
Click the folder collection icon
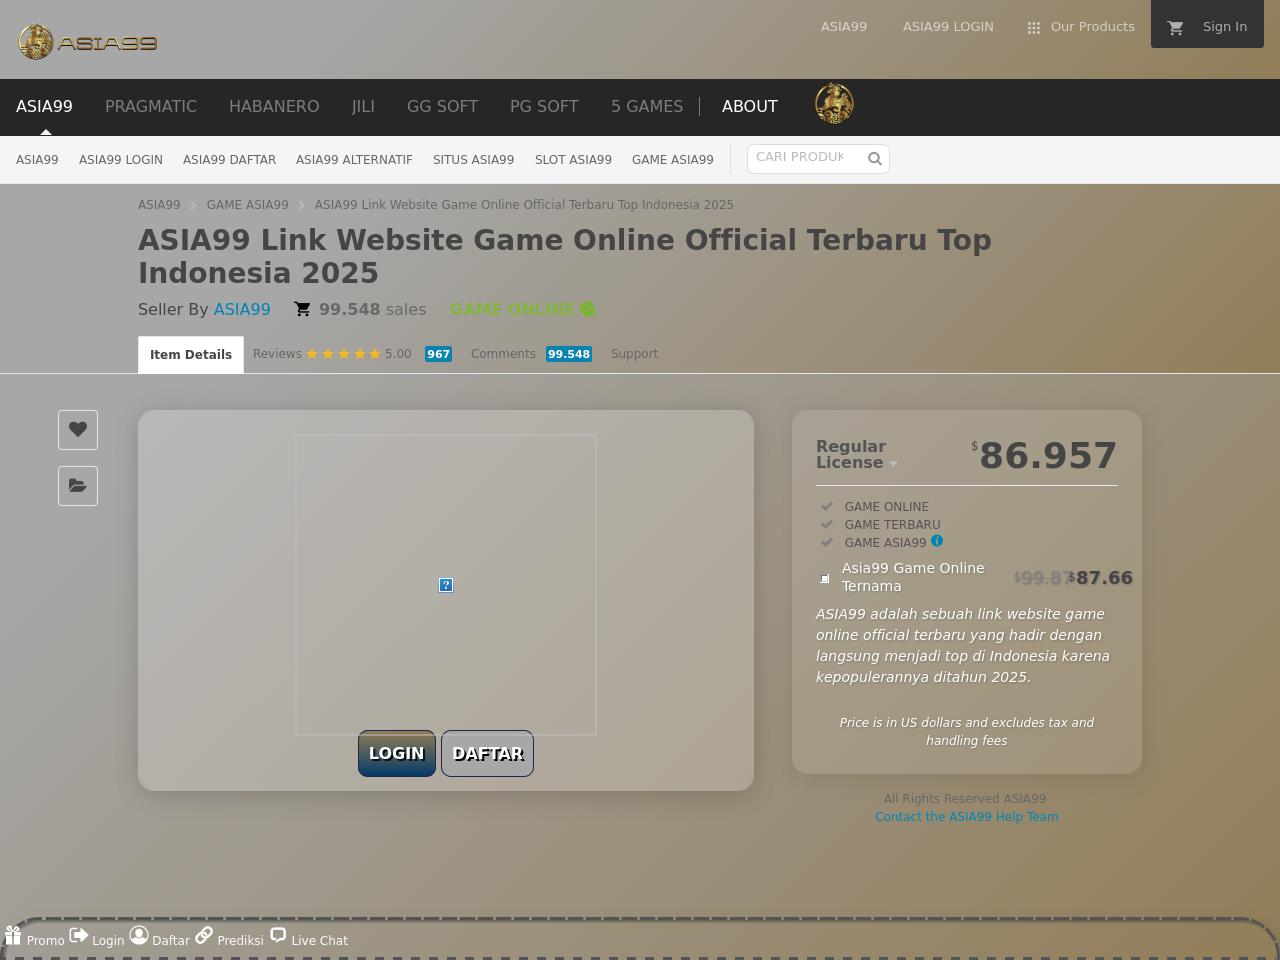pyautogui.click(x=78, y=486)
